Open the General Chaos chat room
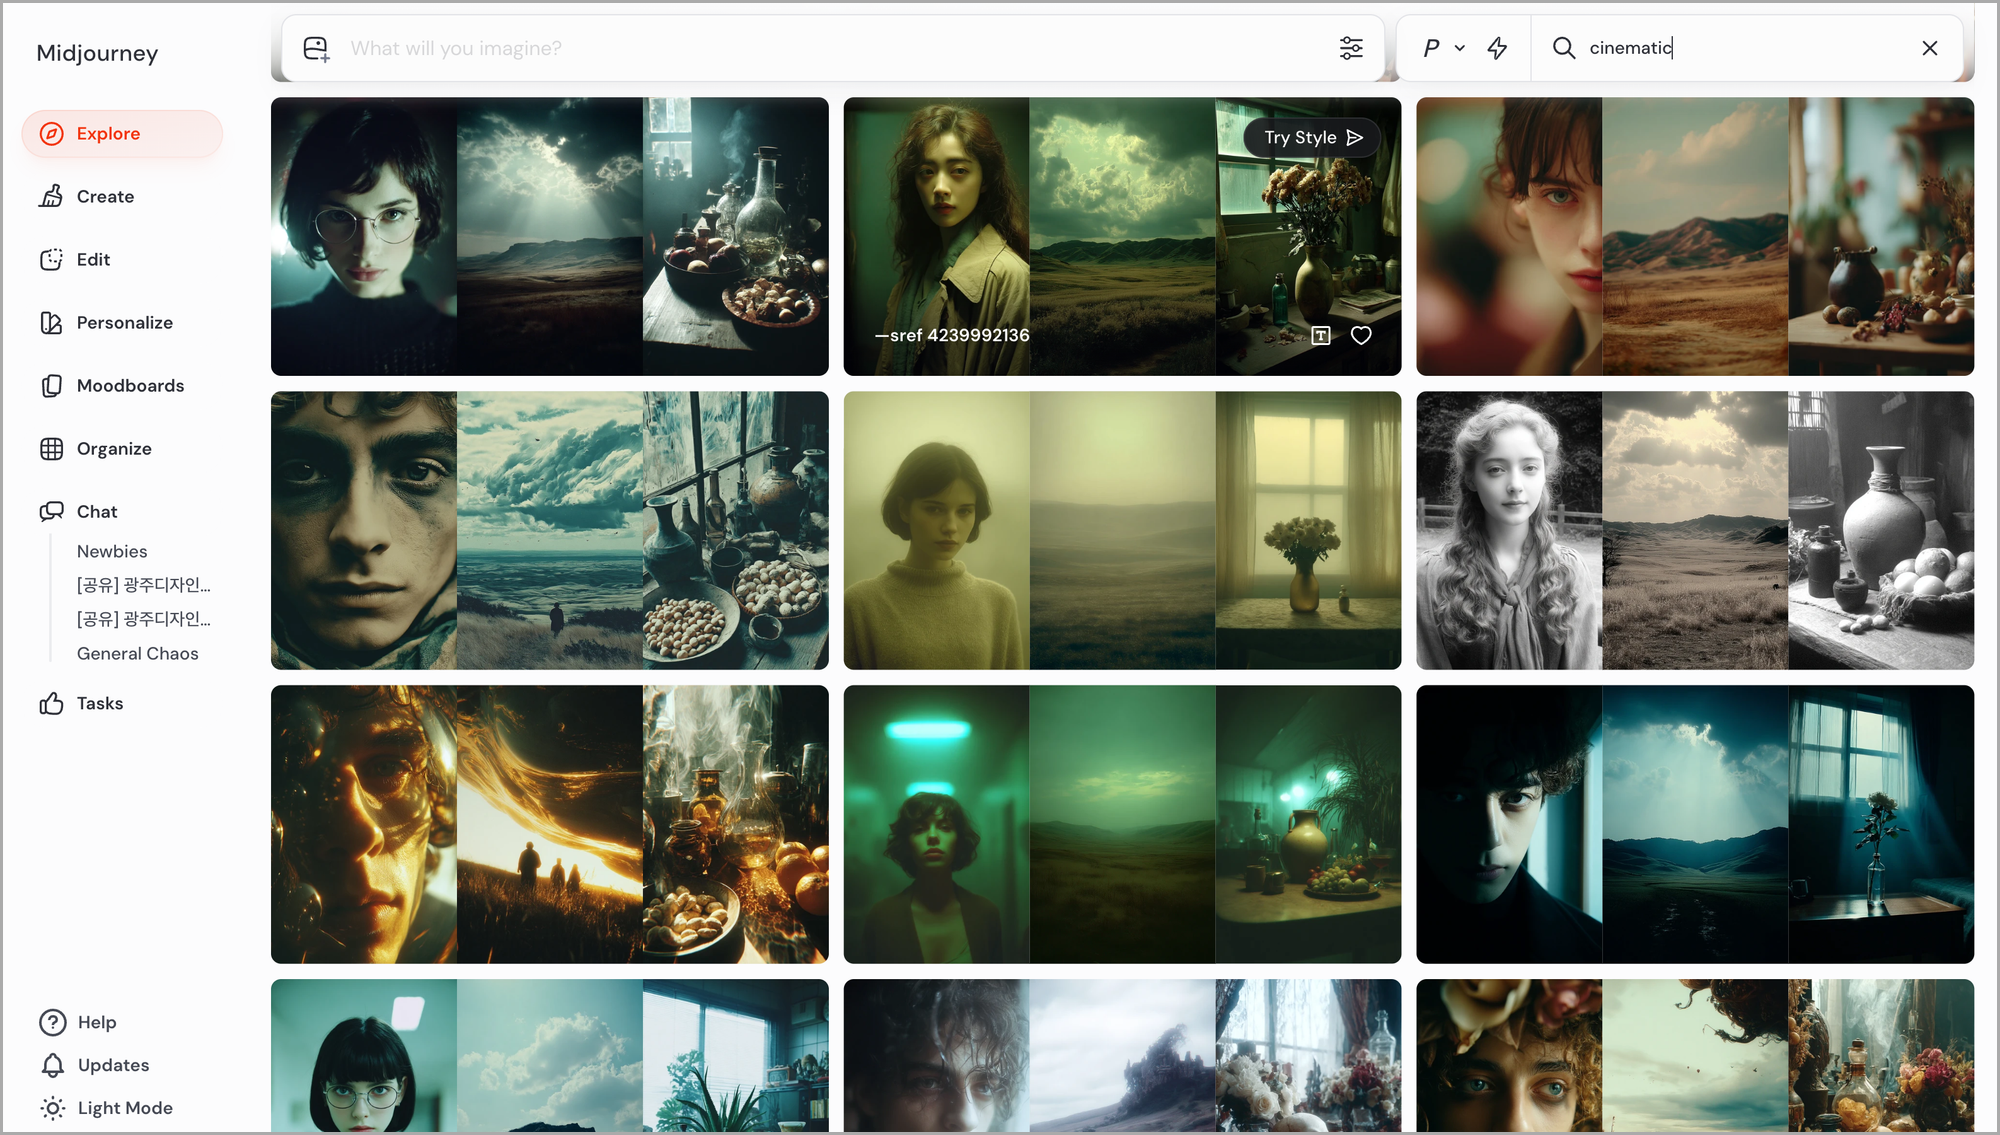Image resolution: width=2000 pixels, height=1135 pixels. click(x=138, y=654)
